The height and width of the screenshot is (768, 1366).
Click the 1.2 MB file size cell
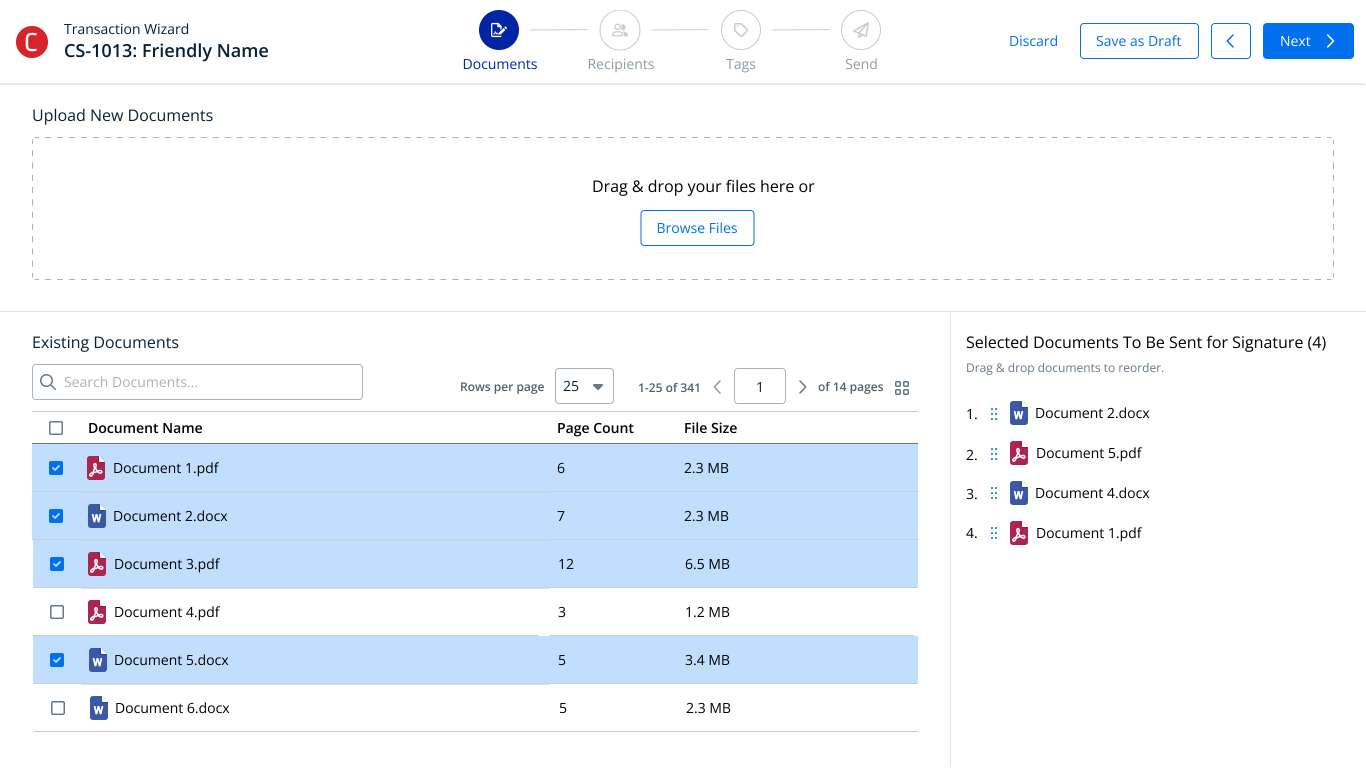tap(707, 612)
